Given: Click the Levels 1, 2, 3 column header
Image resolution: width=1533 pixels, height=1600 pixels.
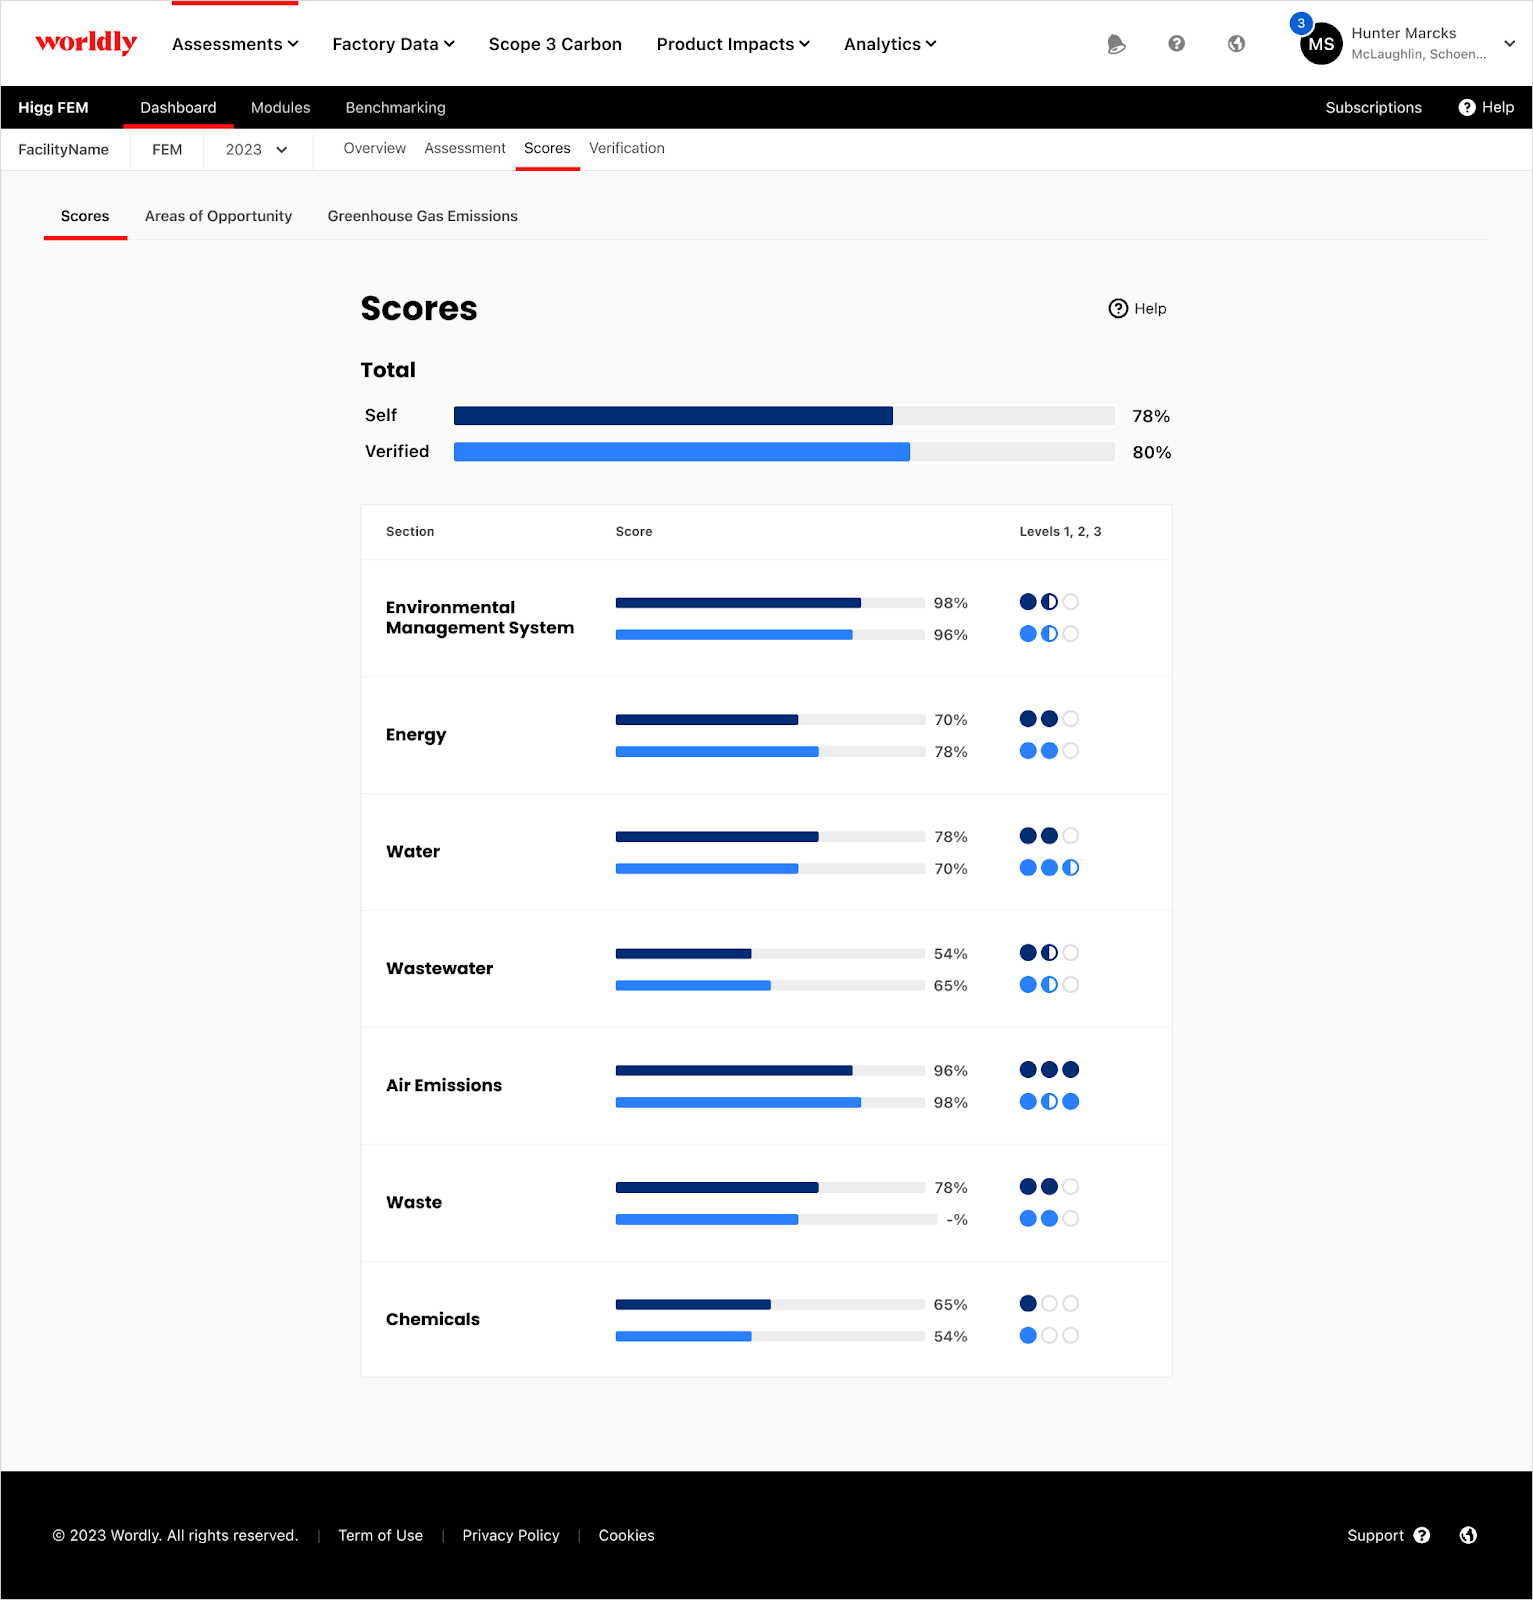Looking at the screenshot, I should tap(1060, 531).
